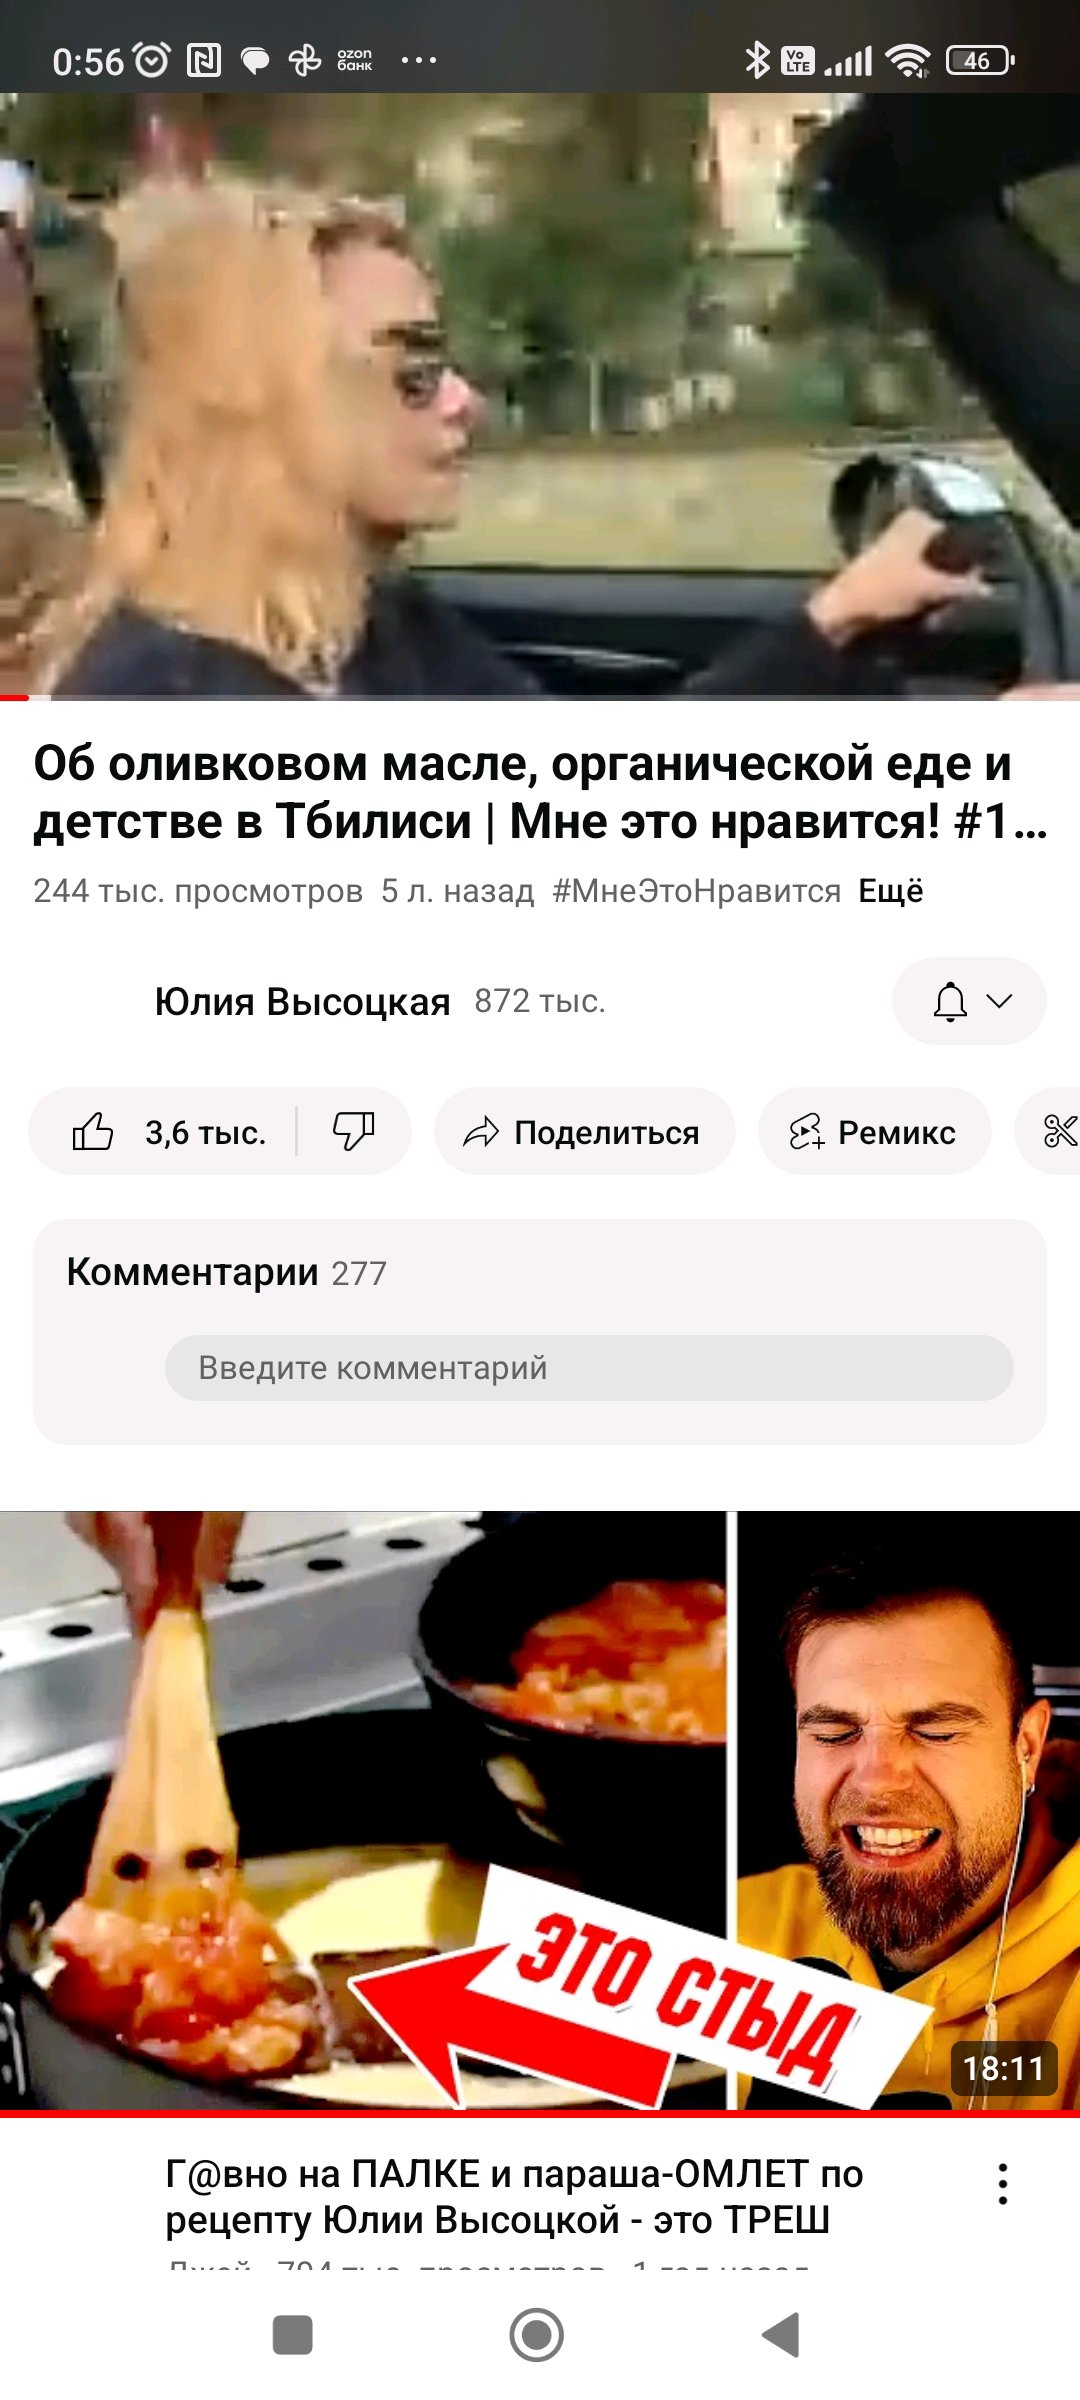Screen dimensions: 1080x2400
Task: Tap the Введите комментарий input field
Action: point(589,1367)
